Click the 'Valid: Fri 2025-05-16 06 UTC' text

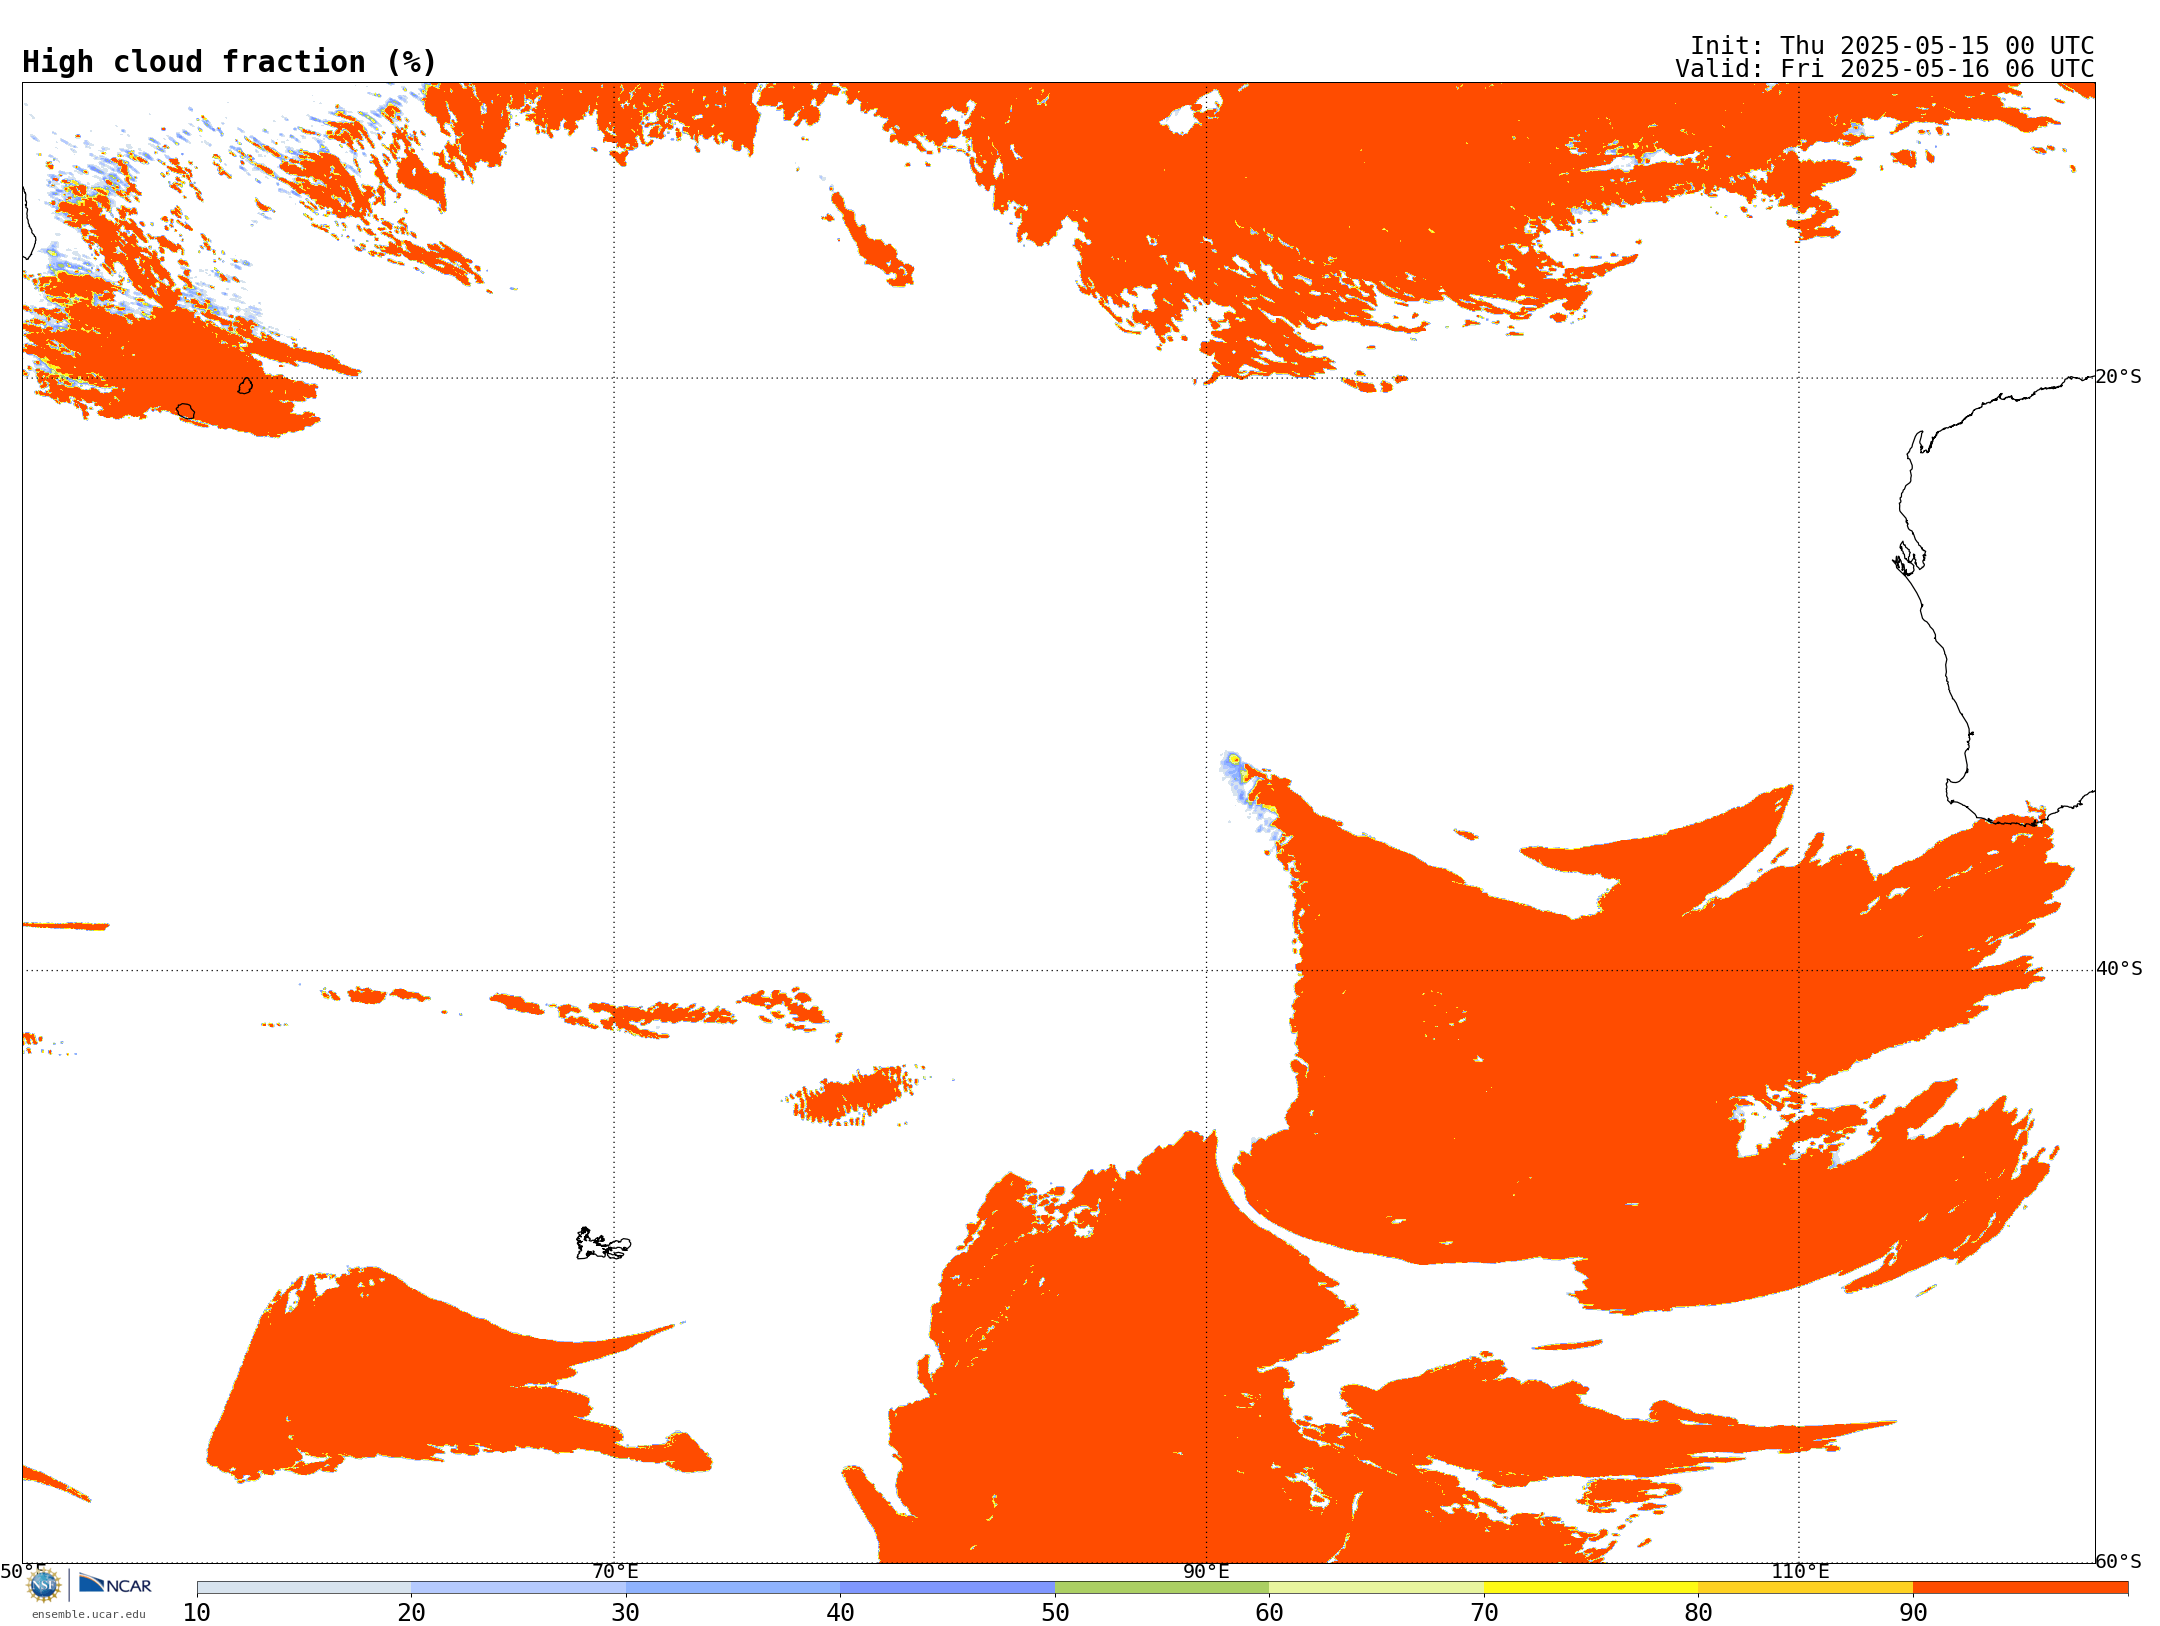click(x=1885, y=69)
